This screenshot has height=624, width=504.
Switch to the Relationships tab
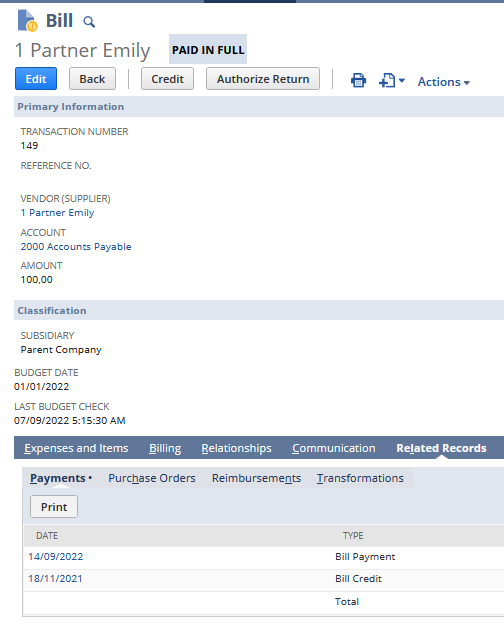[x=236, y=448]
